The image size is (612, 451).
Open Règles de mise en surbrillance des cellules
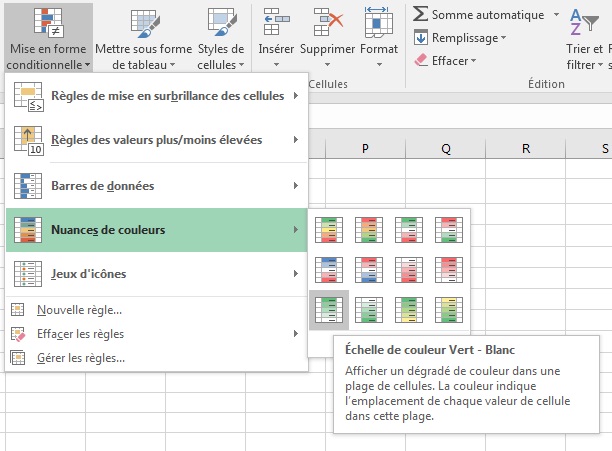point(157,96)
